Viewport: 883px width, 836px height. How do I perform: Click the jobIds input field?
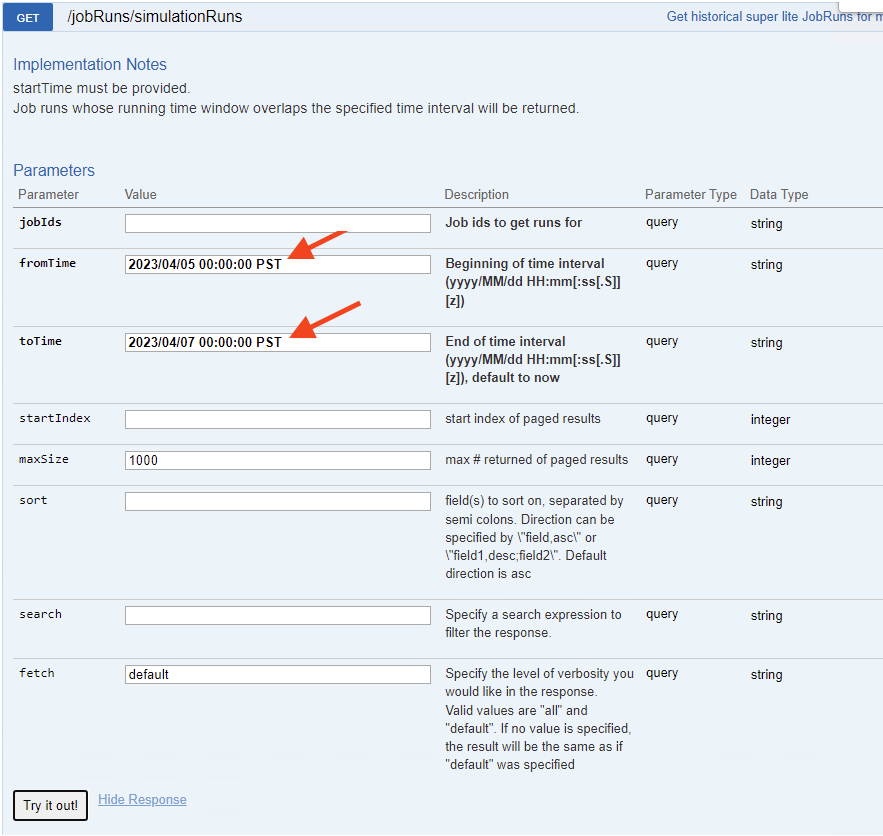(x=277, y=223)
